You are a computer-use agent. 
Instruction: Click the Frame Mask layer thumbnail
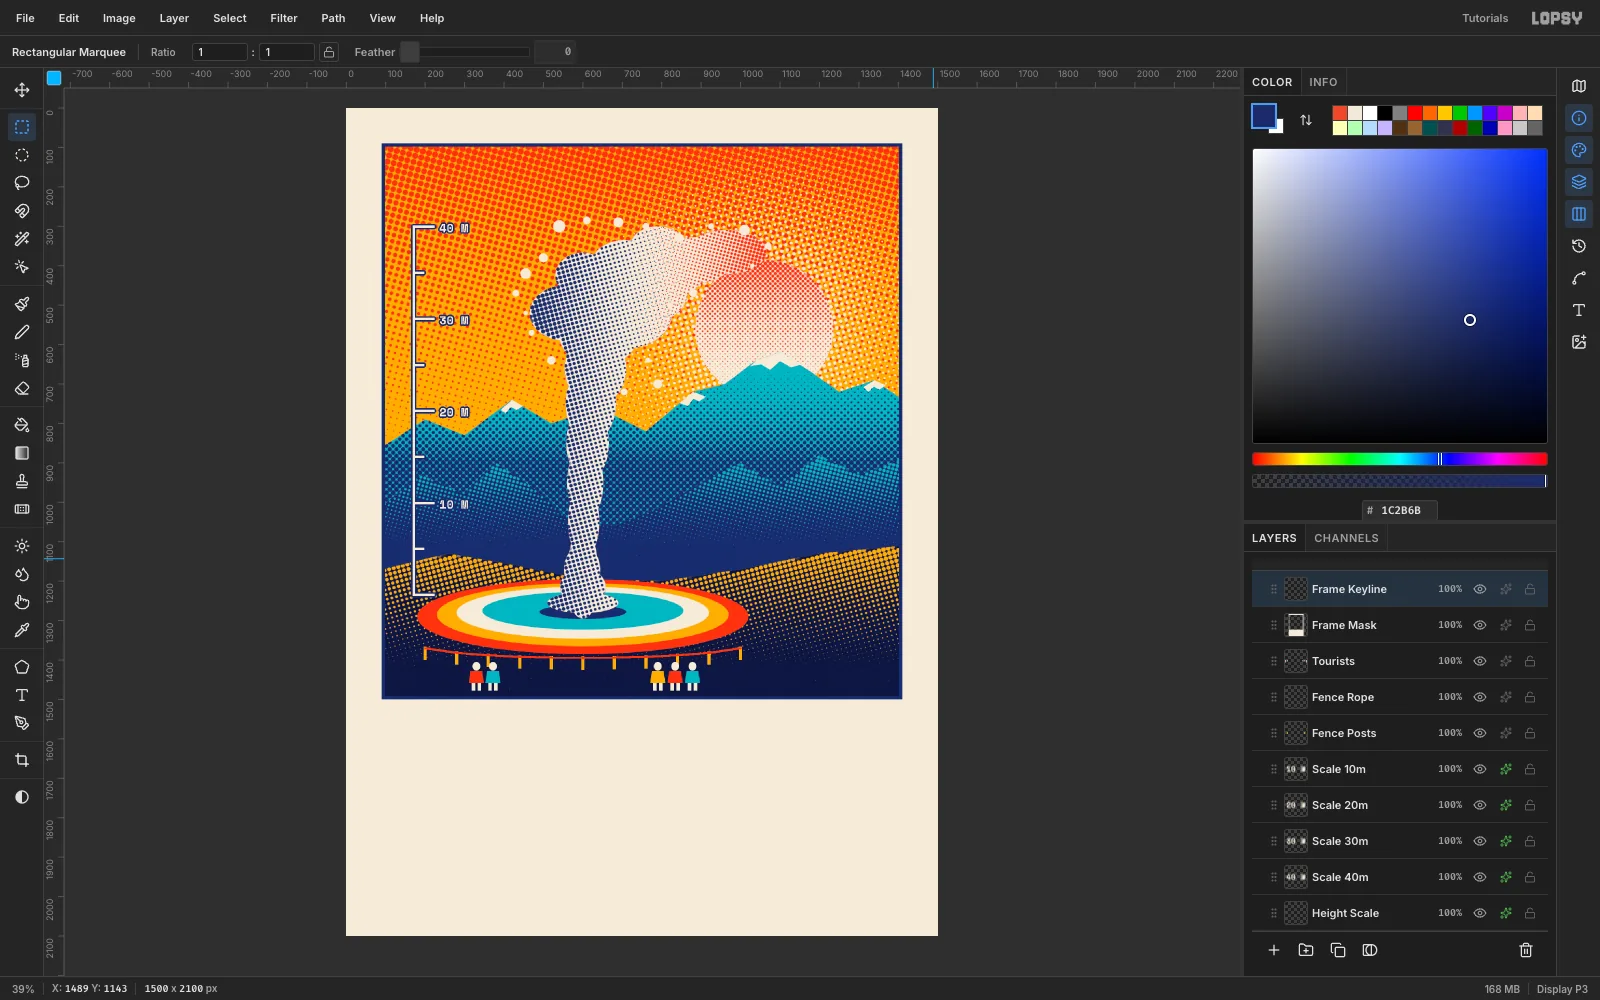point(1296,625)
